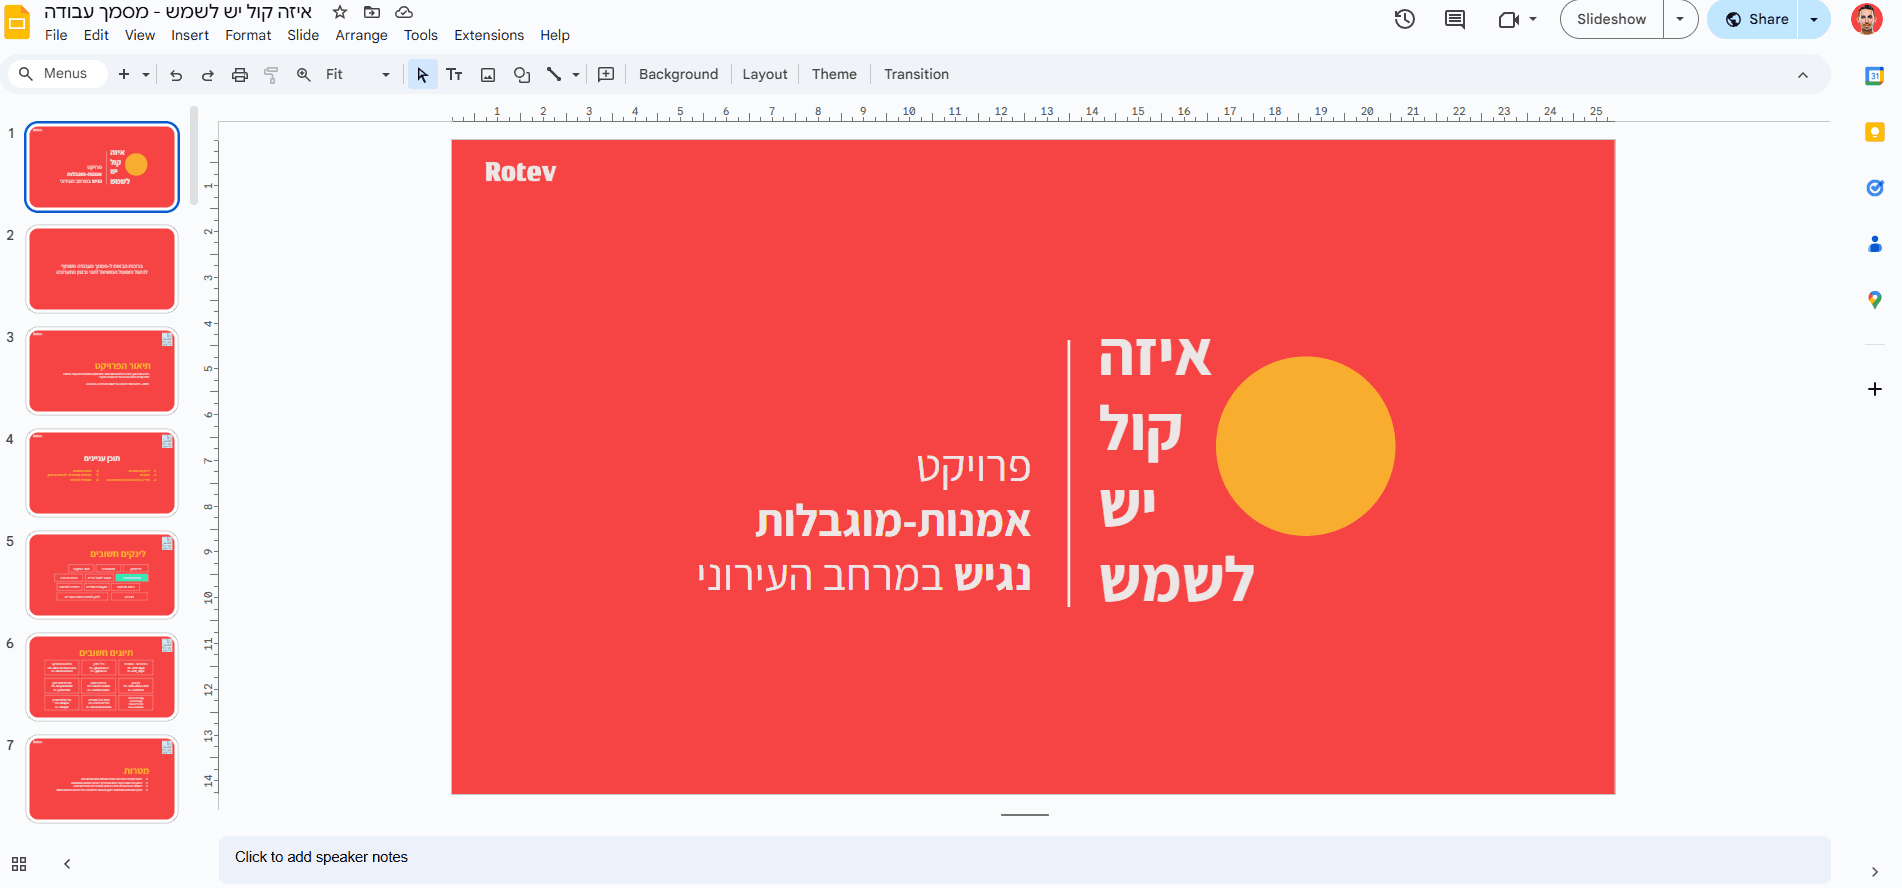Open the Insert menu
Screen dimensions: 1902x888
point(190,35)
